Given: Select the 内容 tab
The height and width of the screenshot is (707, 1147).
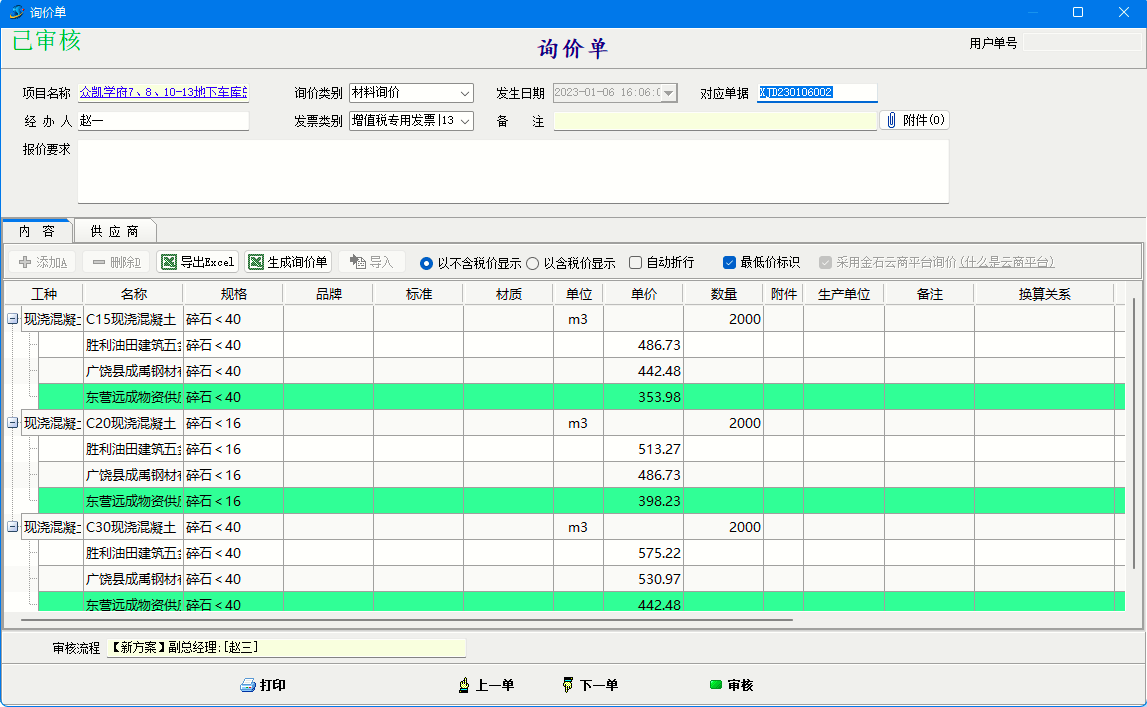Looking at the screenshot, I should [36, 231].
